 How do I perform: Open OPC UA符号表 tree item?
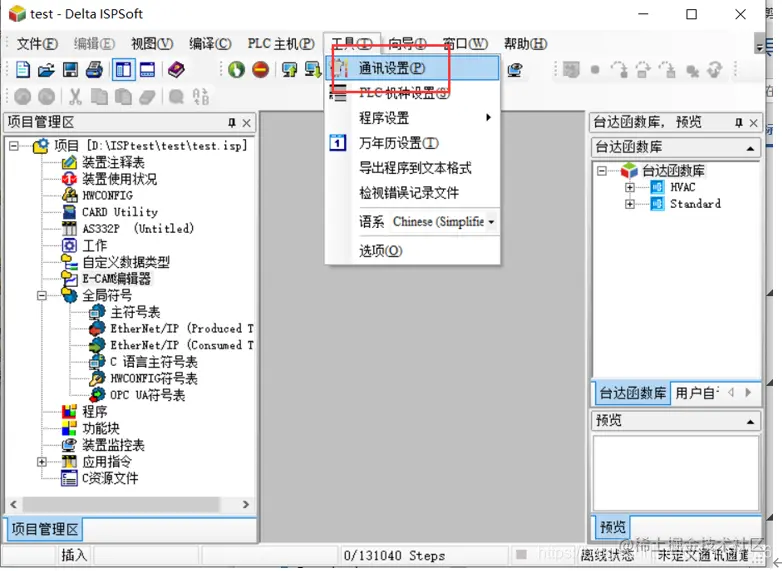pyautogui.click(x=148, y=395)
